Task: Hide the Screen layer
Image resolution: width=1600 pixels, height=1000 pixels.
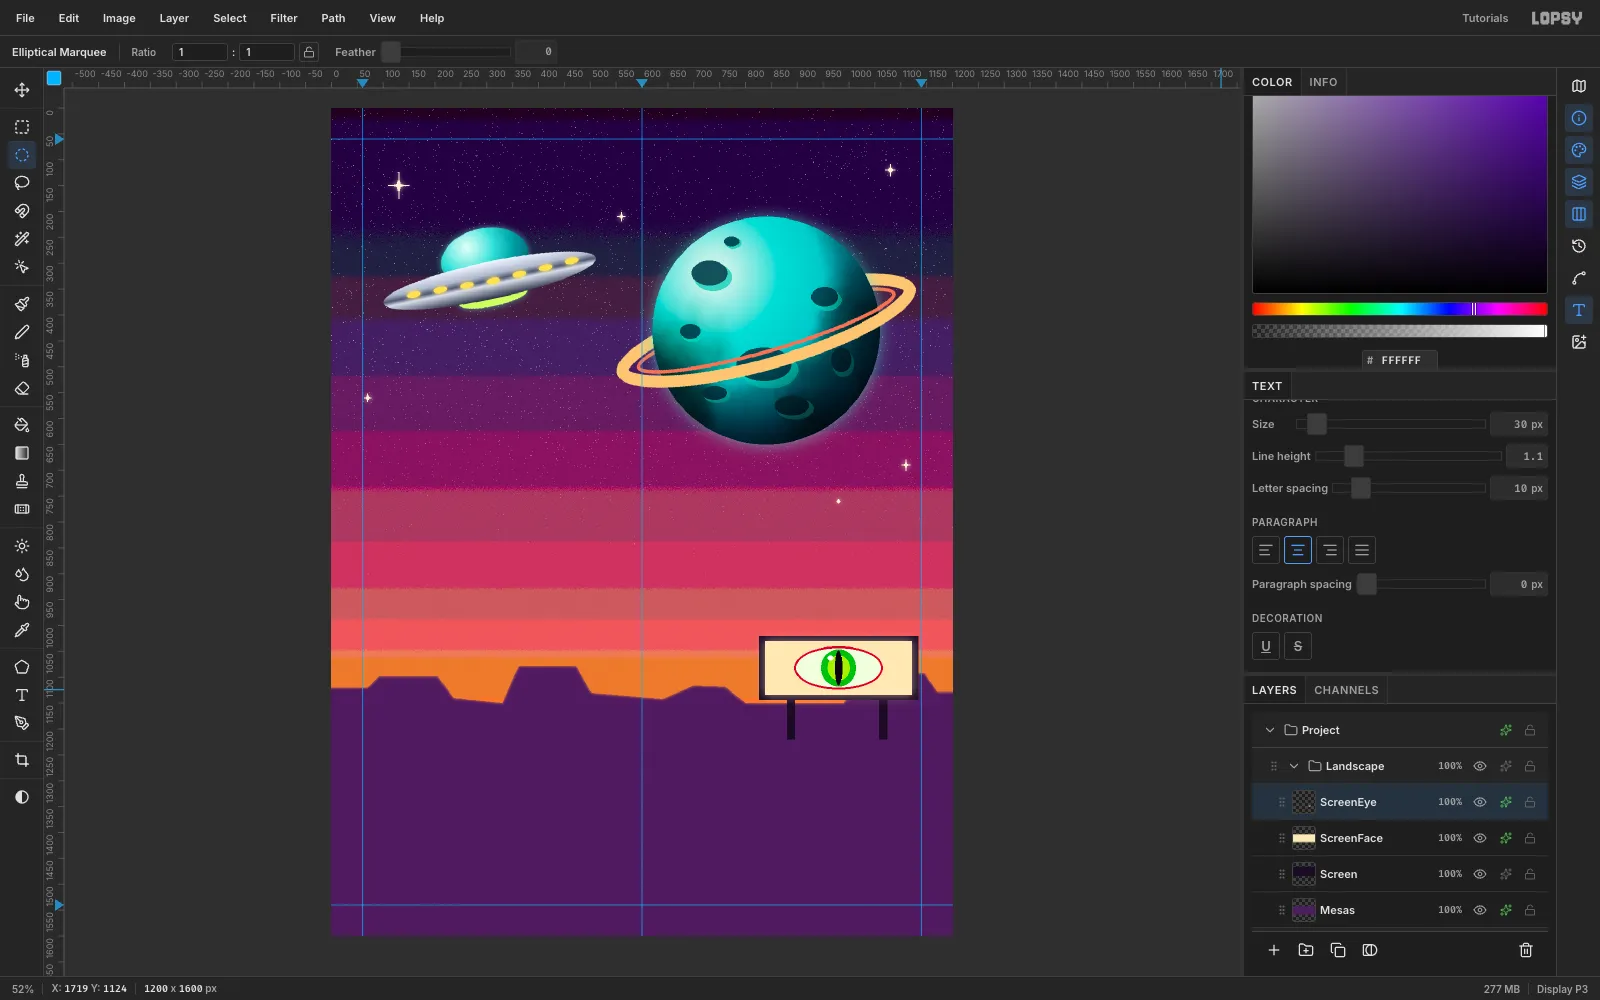Action: 1480,874
